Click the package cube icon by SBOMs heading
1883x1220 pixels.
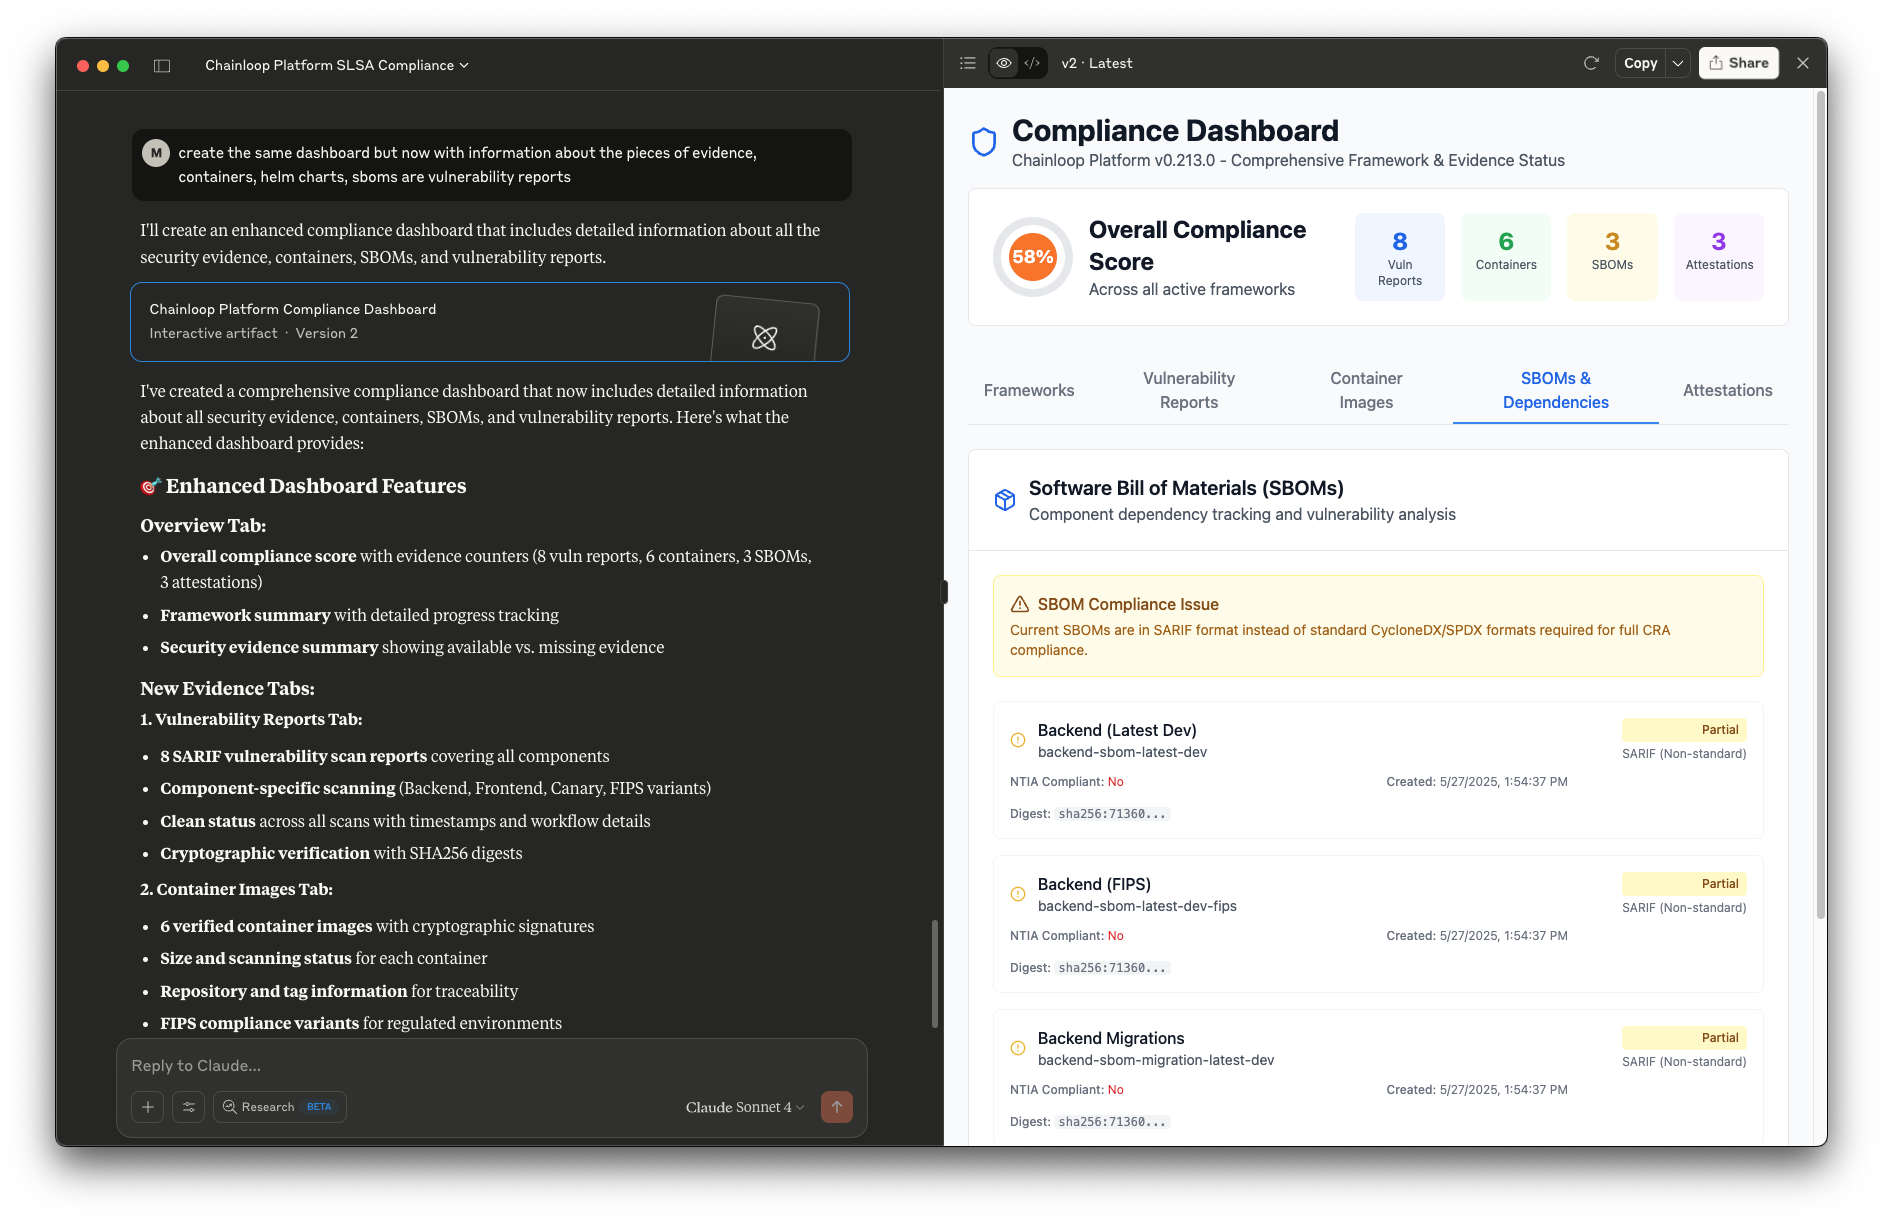point(1005,500)
